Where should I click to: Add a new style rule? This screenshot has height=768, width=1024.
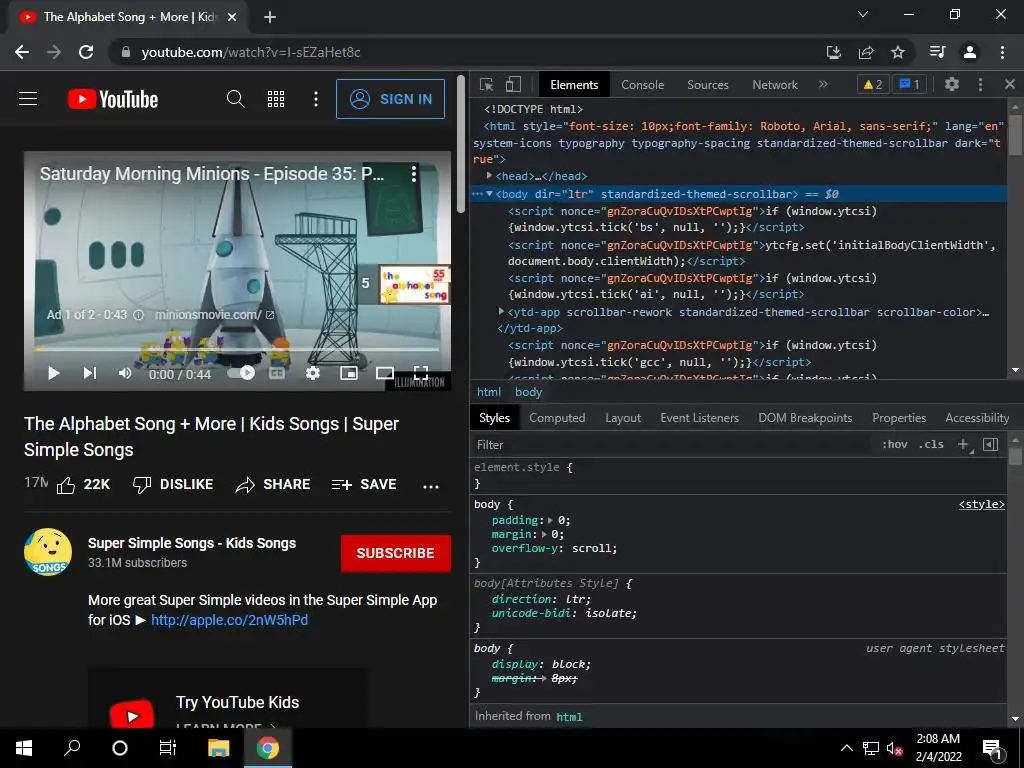point(963,444)
